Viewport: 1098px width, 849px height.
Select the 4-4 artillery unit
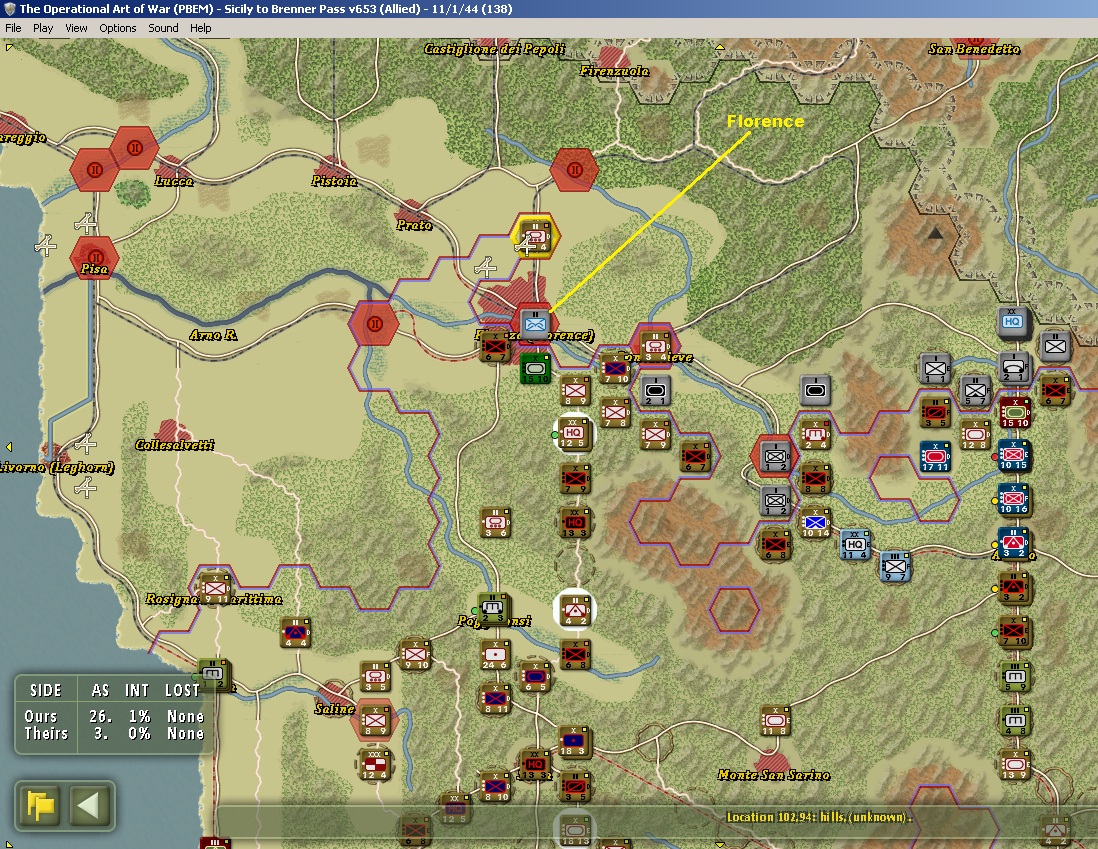295,633
